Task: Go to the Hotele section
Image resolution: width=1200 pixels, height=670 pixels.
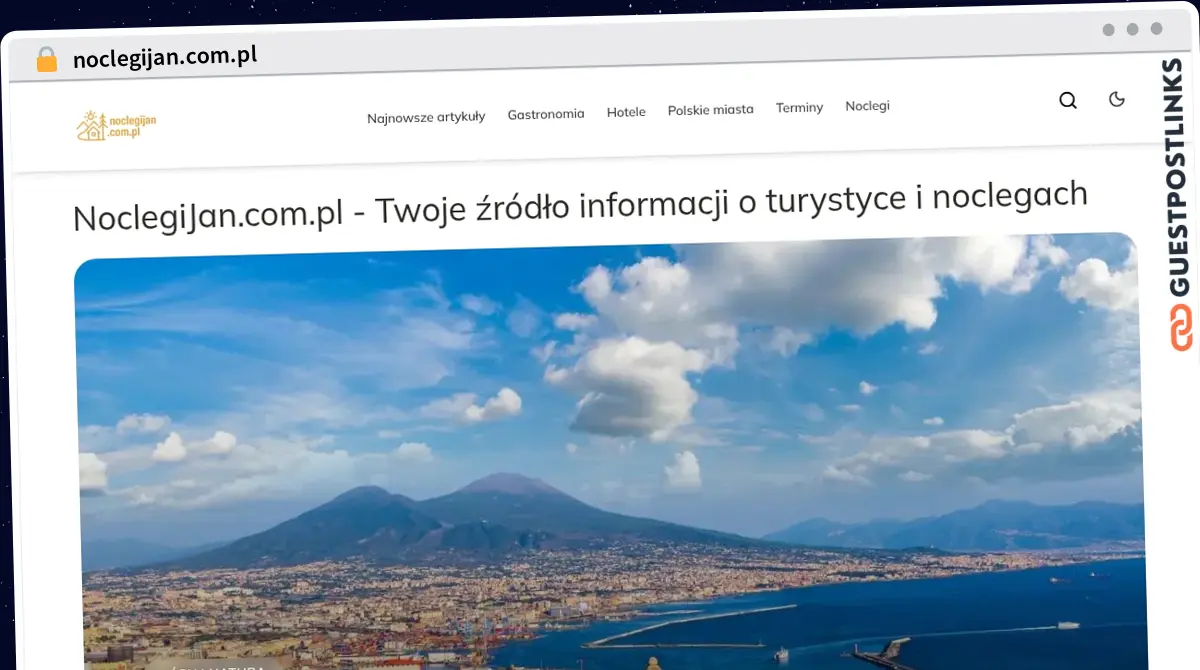Action: point(626,112)
